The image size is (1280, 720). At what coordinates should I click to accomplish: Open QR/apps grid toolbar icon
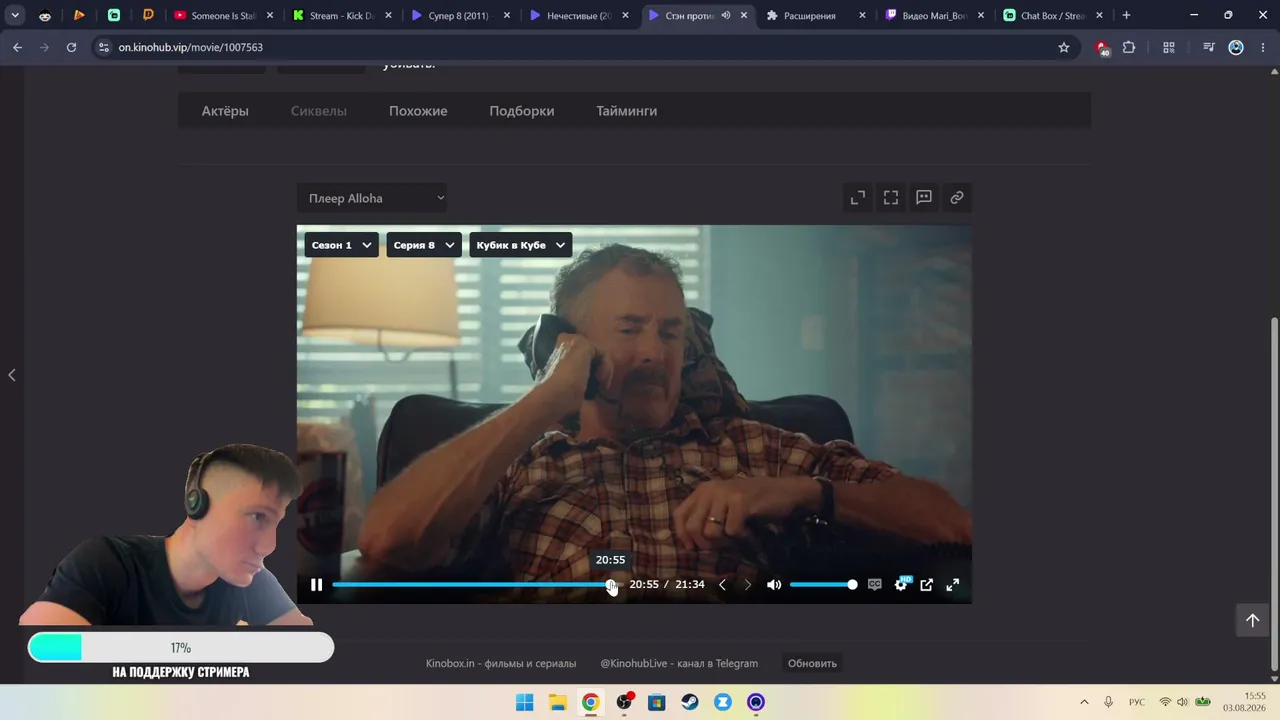pos(1168,47)
